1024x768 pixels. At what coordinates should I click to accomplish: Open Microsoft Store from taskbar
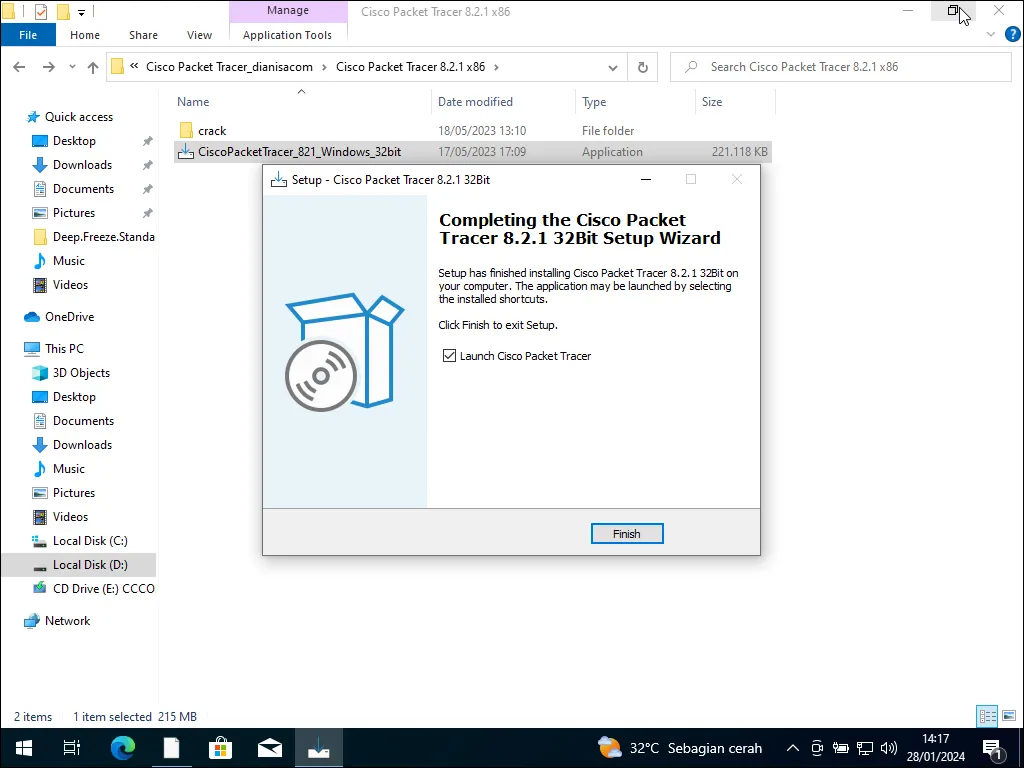point(220,748)
